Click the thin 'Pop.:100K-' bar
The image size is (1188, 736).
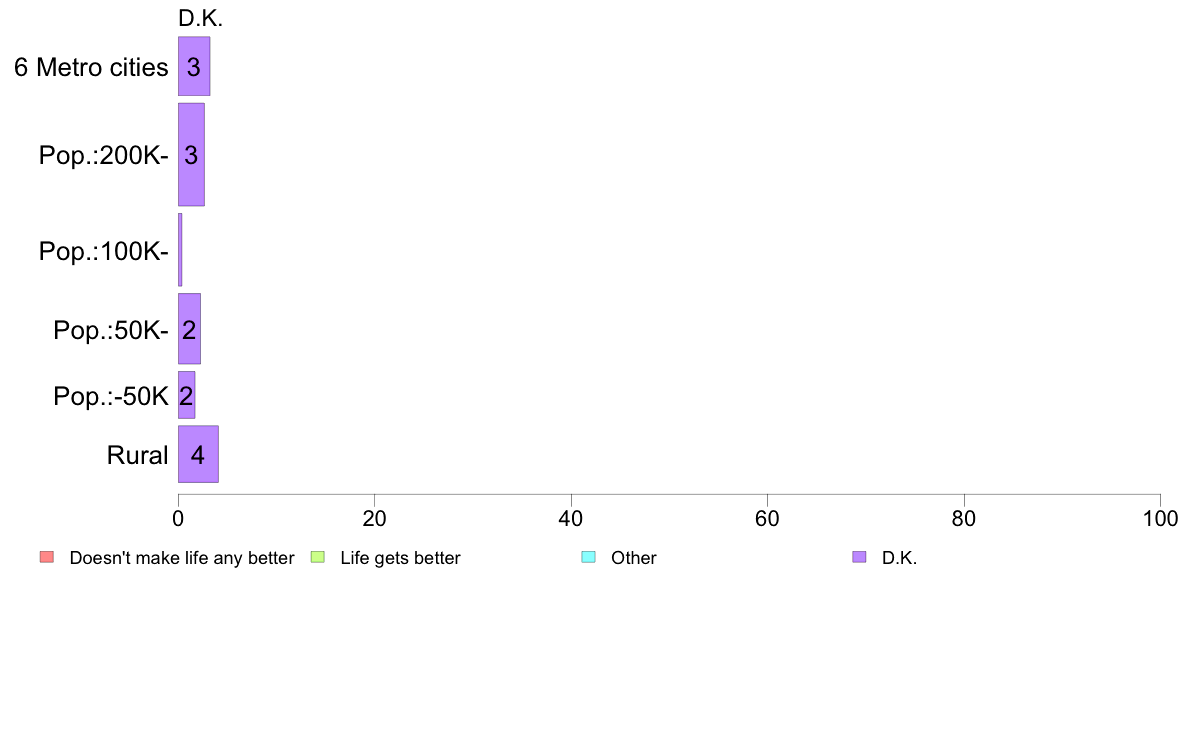[x=180, y=250]
